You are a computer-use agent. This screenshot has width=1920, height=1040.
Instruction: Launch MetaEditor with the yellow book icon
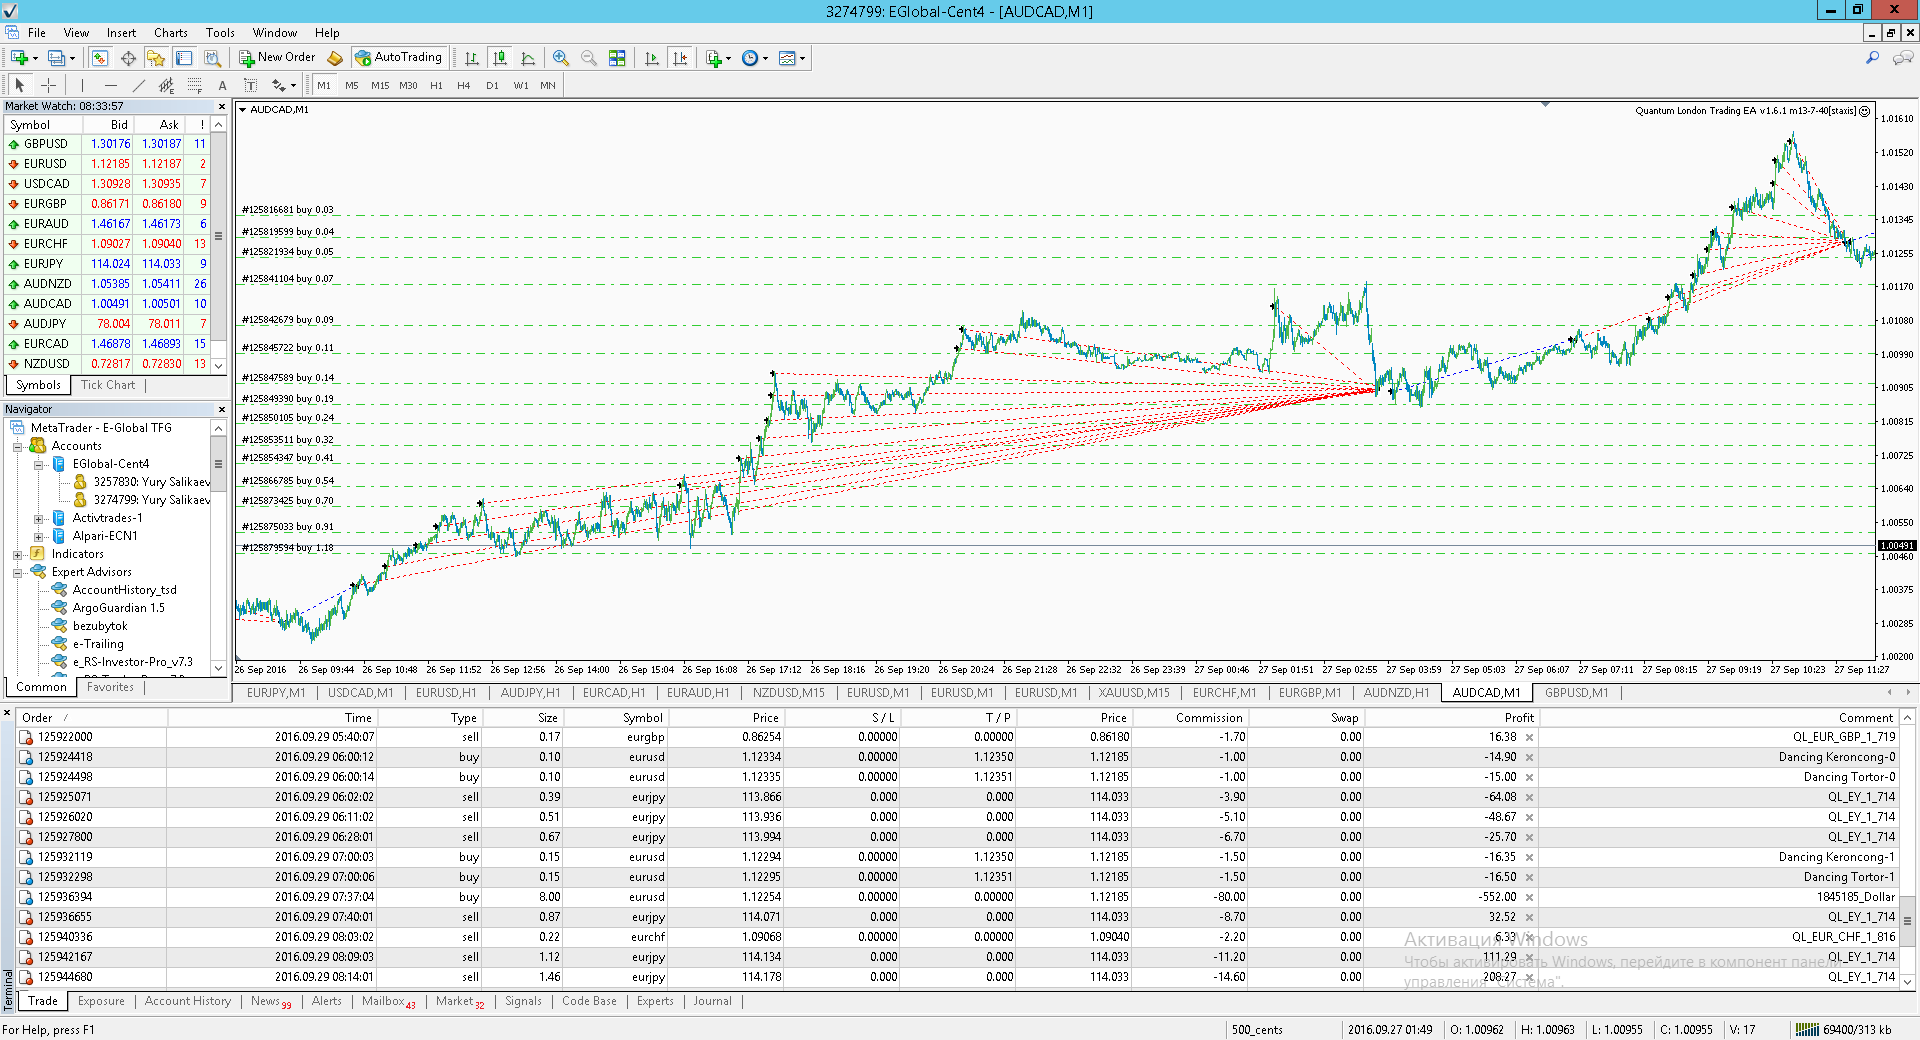(x=335, y=58)
